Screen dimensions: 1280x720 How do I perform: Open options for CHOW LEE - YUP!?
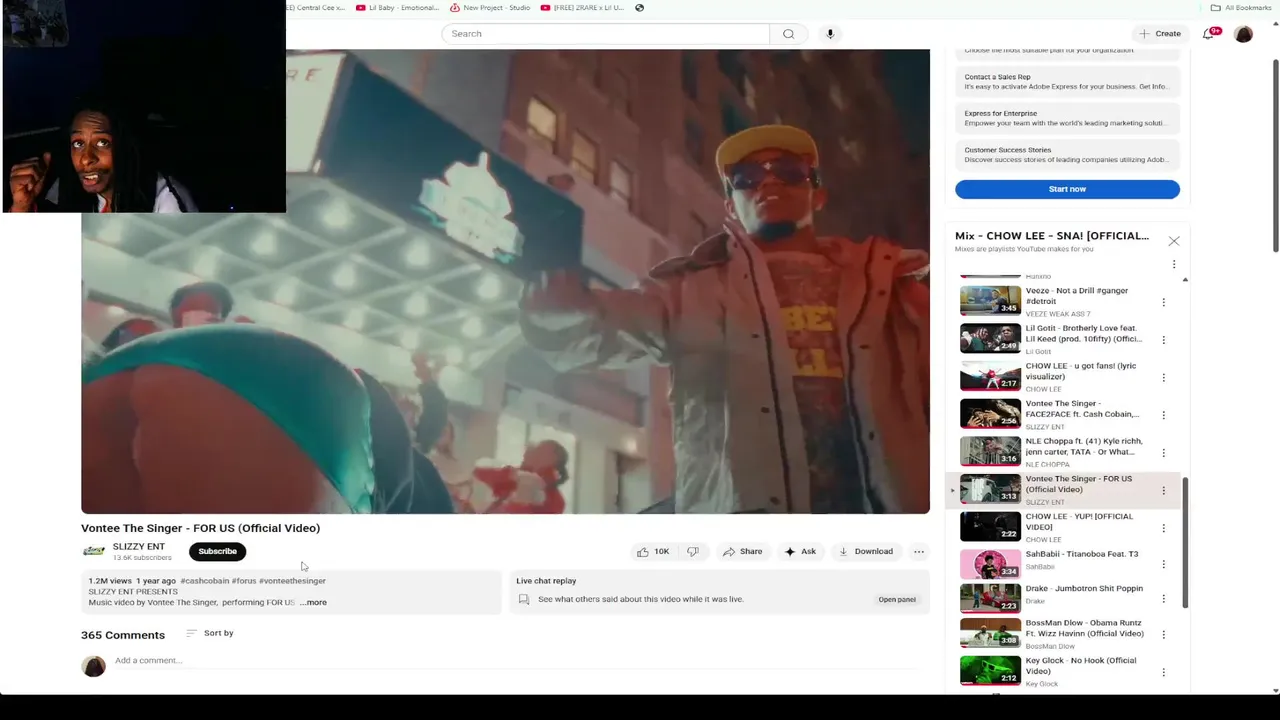tap(1163, 528)
